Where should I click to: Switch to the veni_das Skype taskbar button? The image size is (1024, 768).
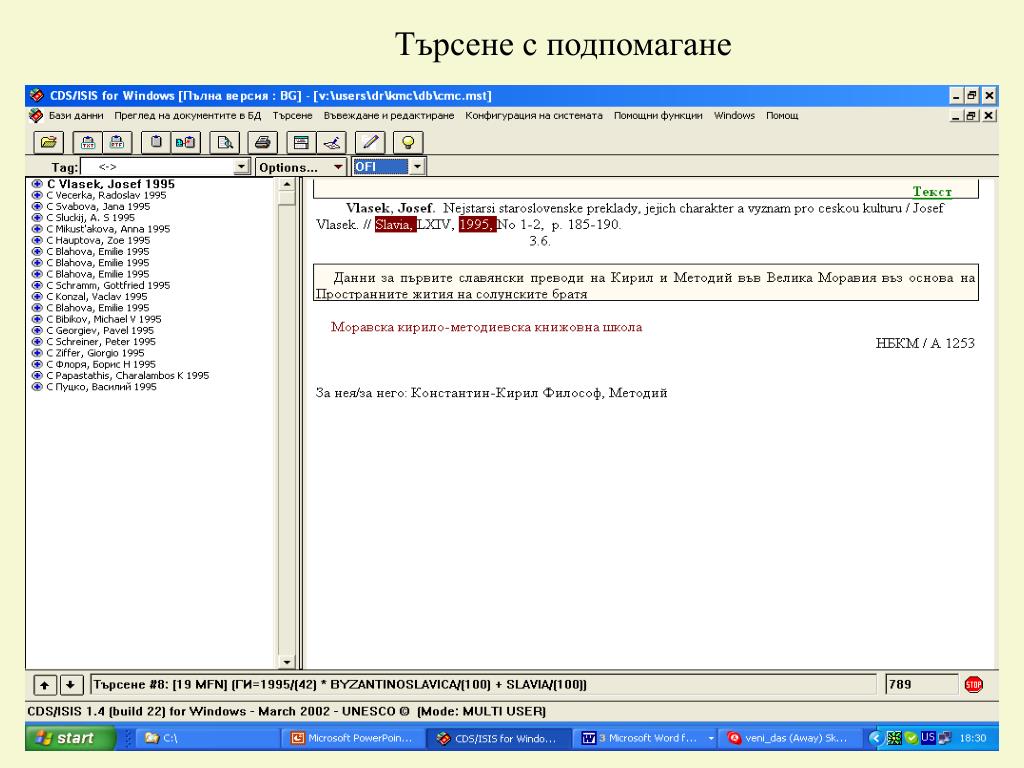tap(789, 738)
